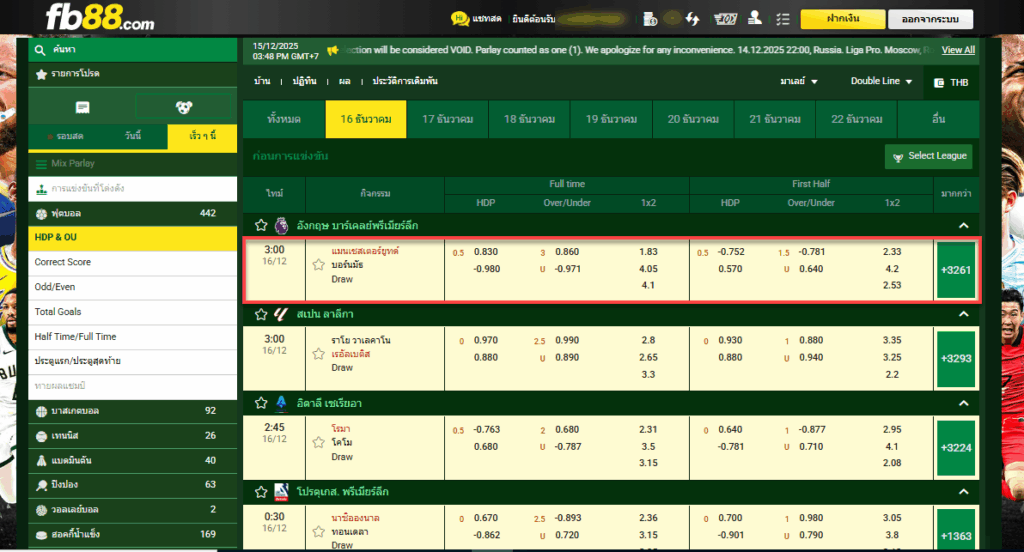
Task: Click the badminton shuttlecock icon
Action: 41,461
